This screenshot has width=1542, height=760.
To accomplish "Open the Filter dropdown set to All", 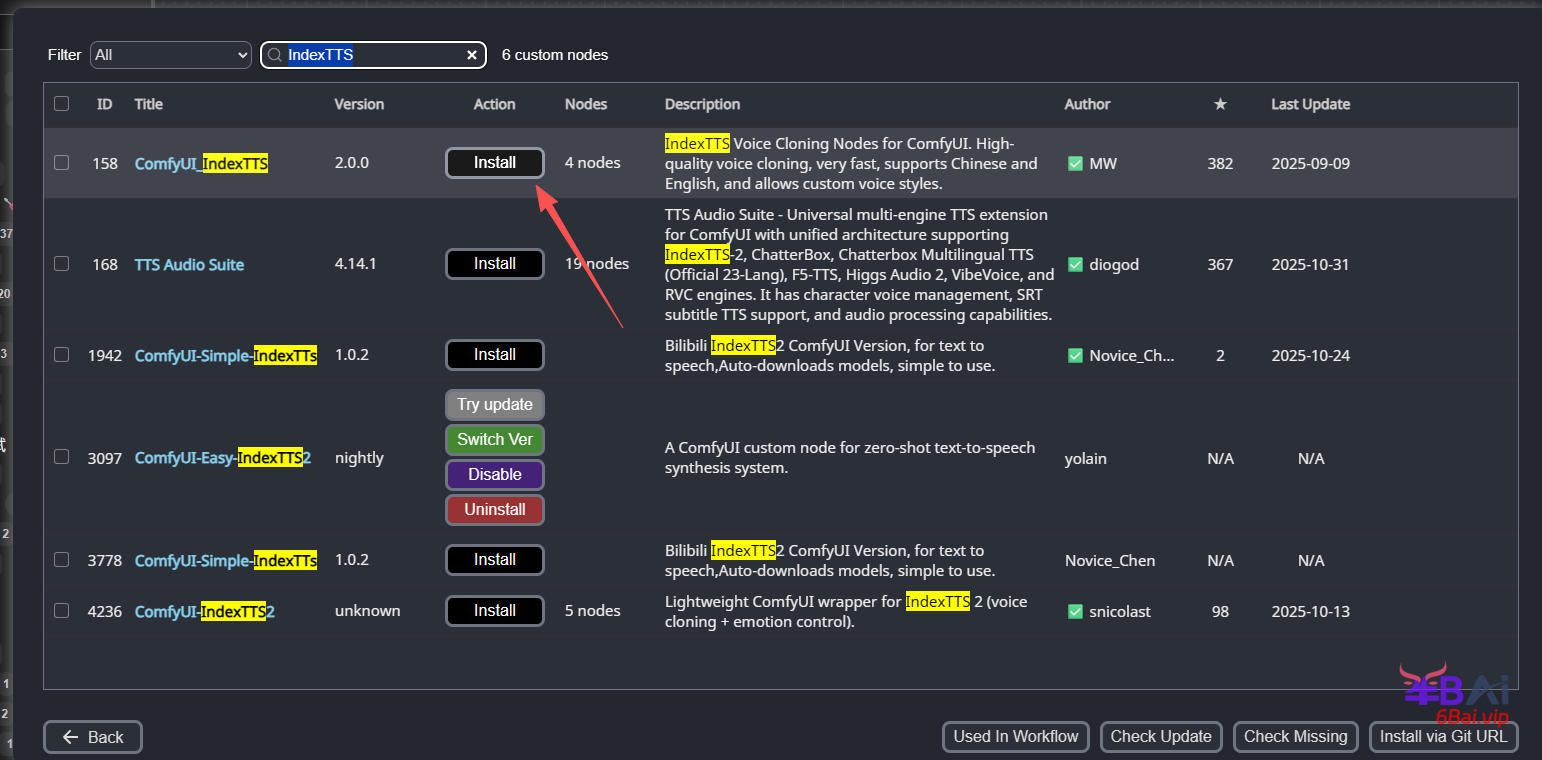I will [x=170, y=55].
